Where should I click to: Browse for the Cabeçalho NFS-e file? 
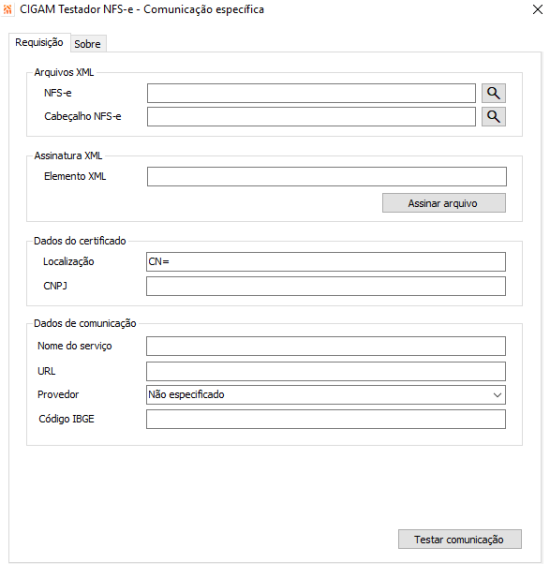[493, 117]
